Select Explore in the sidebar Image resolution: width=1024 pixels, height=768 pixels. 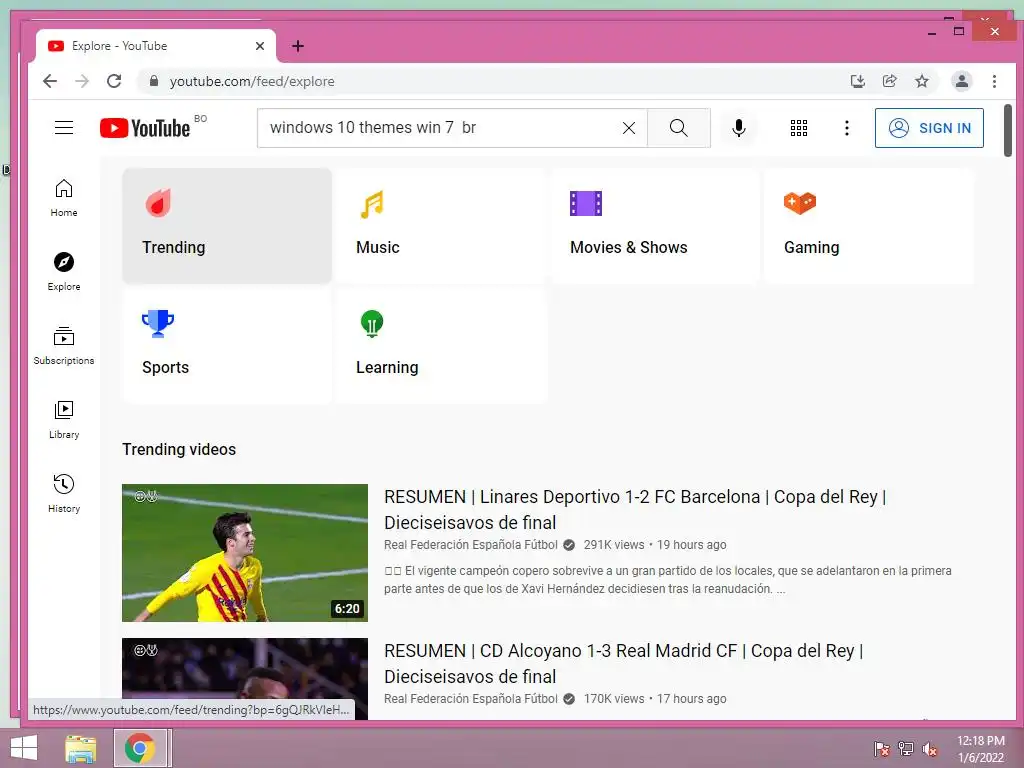click(64, 272)
